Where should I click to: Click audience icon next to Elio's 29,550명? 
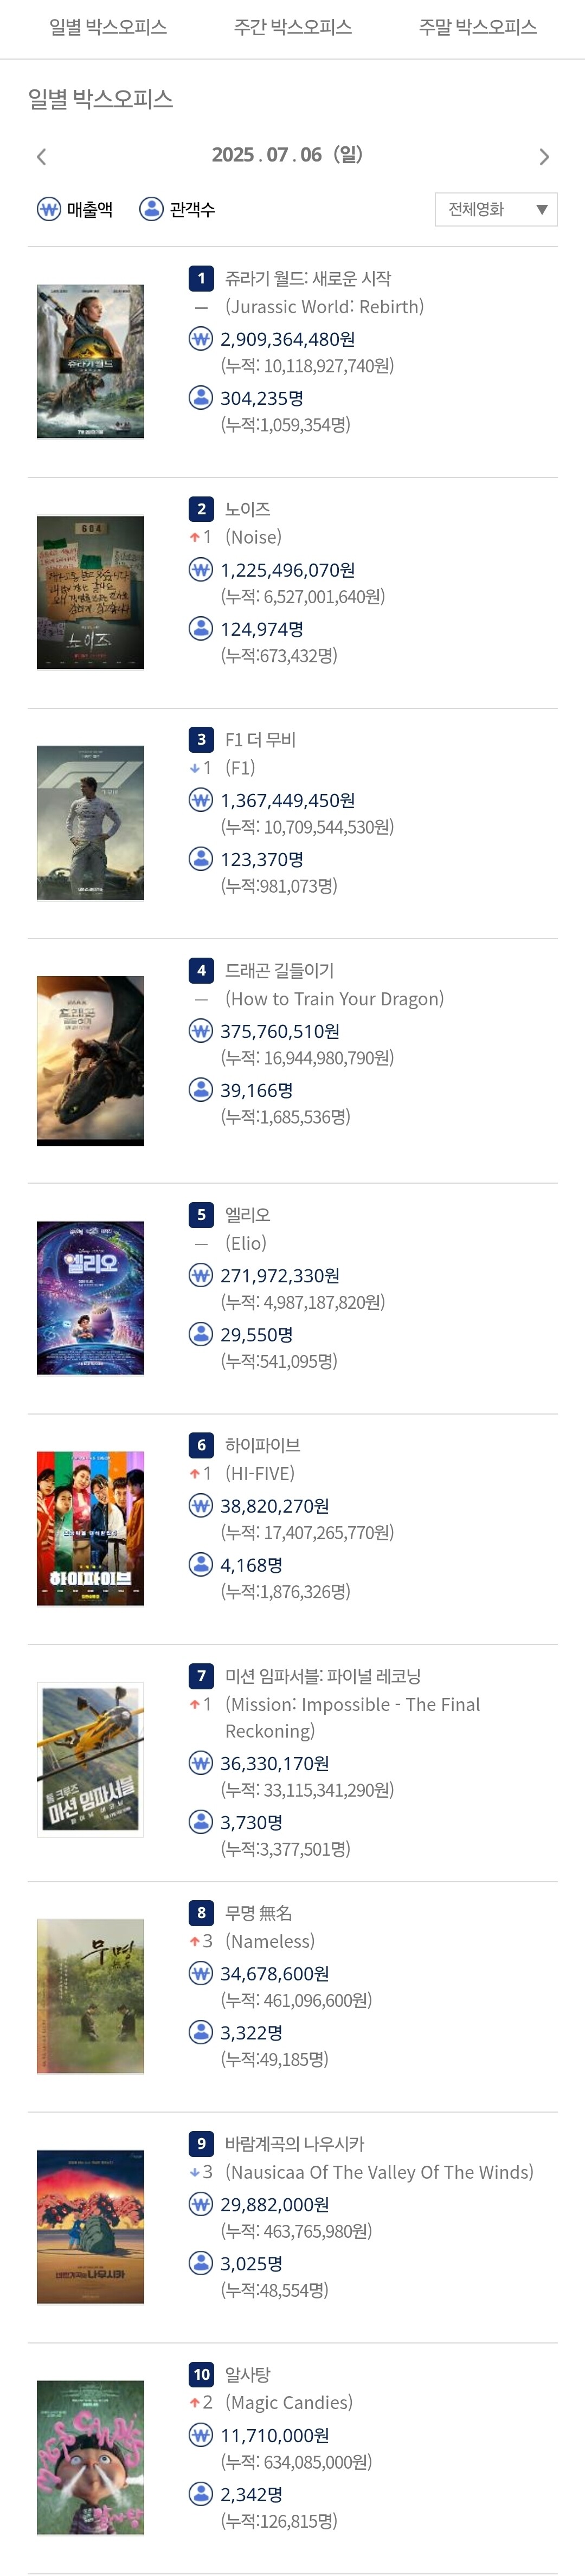coord(201,1334)
